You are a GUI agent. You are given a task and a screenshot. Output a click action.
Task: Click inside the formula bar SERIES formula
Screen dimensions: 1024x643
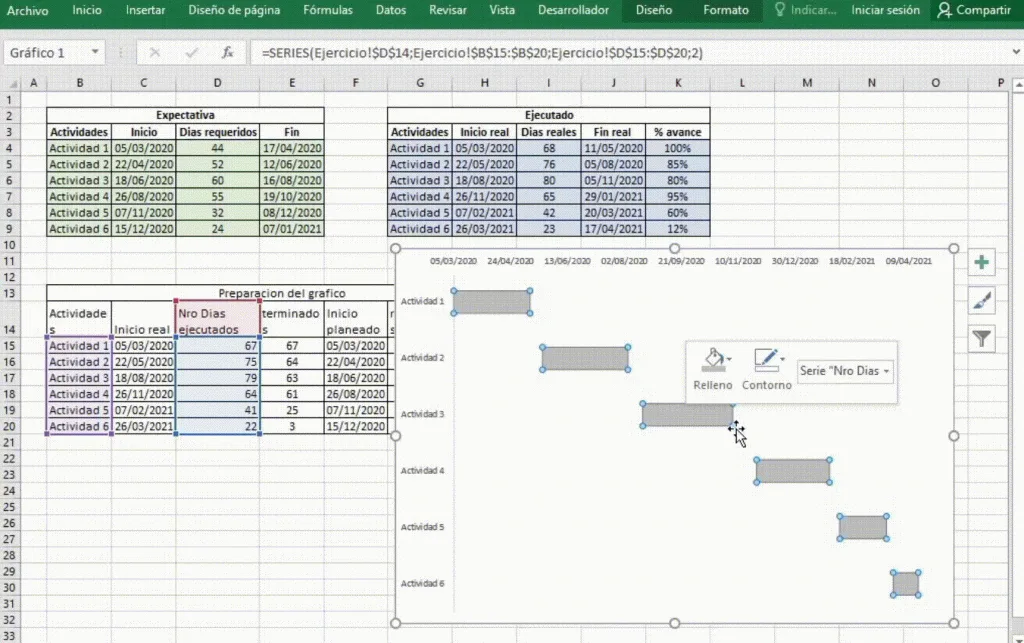[x=482, y=53]
